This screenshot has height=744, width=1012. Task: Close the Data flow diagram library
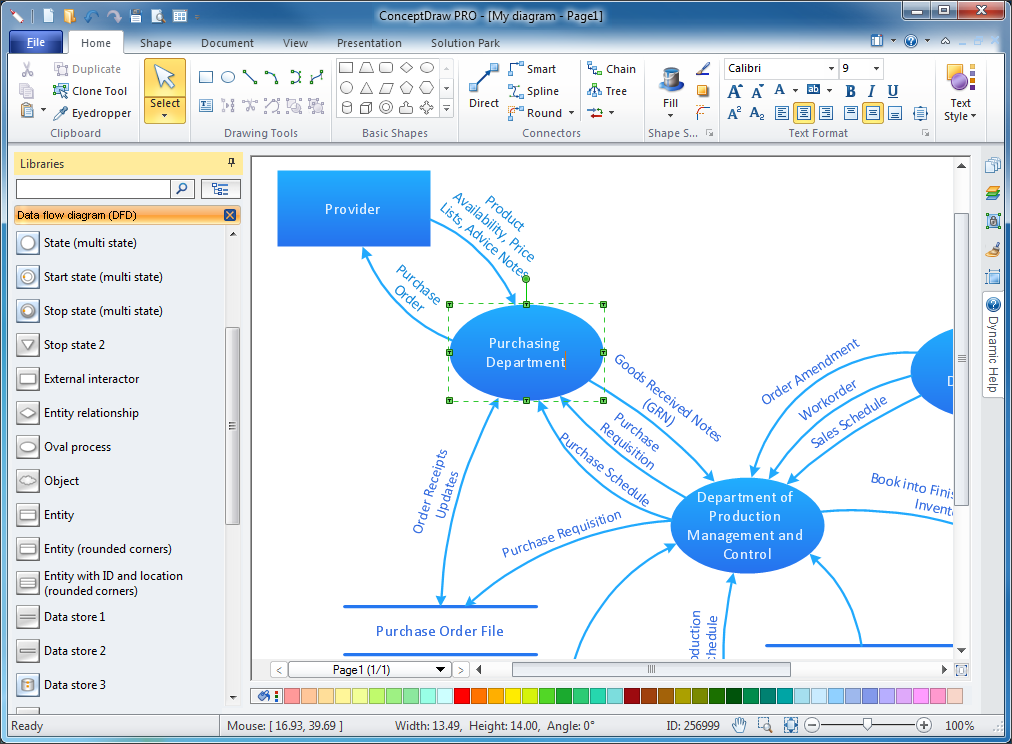230,215
